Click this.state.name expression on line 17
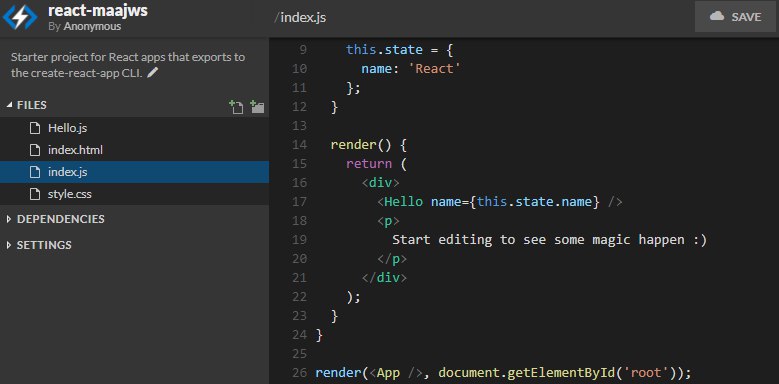The image size is (779, 384). pos(535,202)
